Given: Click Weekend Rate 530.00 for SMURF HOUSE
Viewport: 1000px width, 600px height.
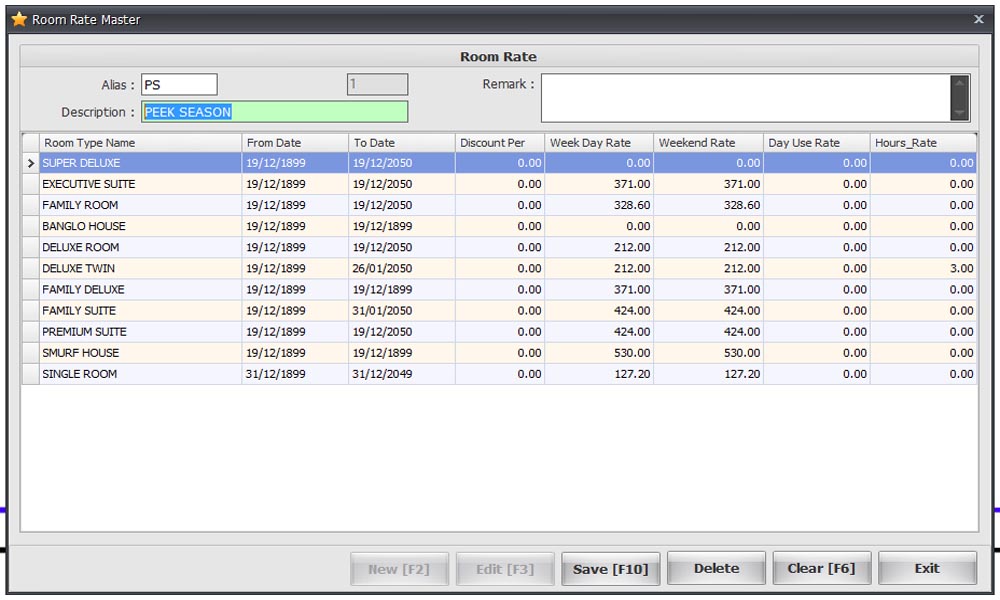Looking at the screenshot, I should pos(709,353).
